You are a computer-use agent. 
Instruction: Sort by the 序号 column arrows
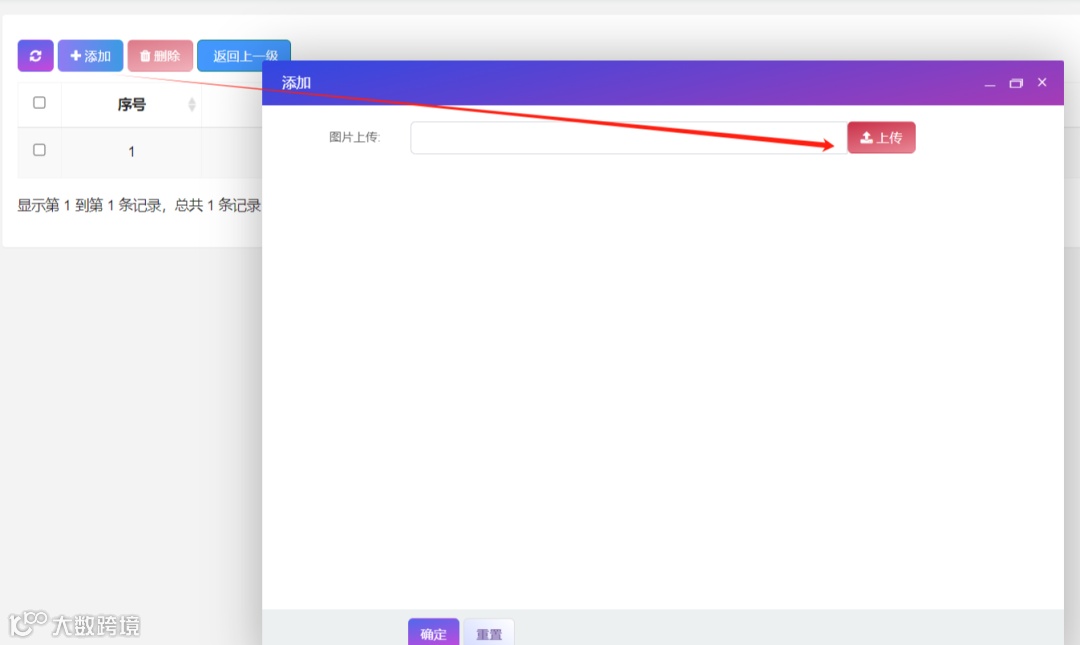pos(191,104)
